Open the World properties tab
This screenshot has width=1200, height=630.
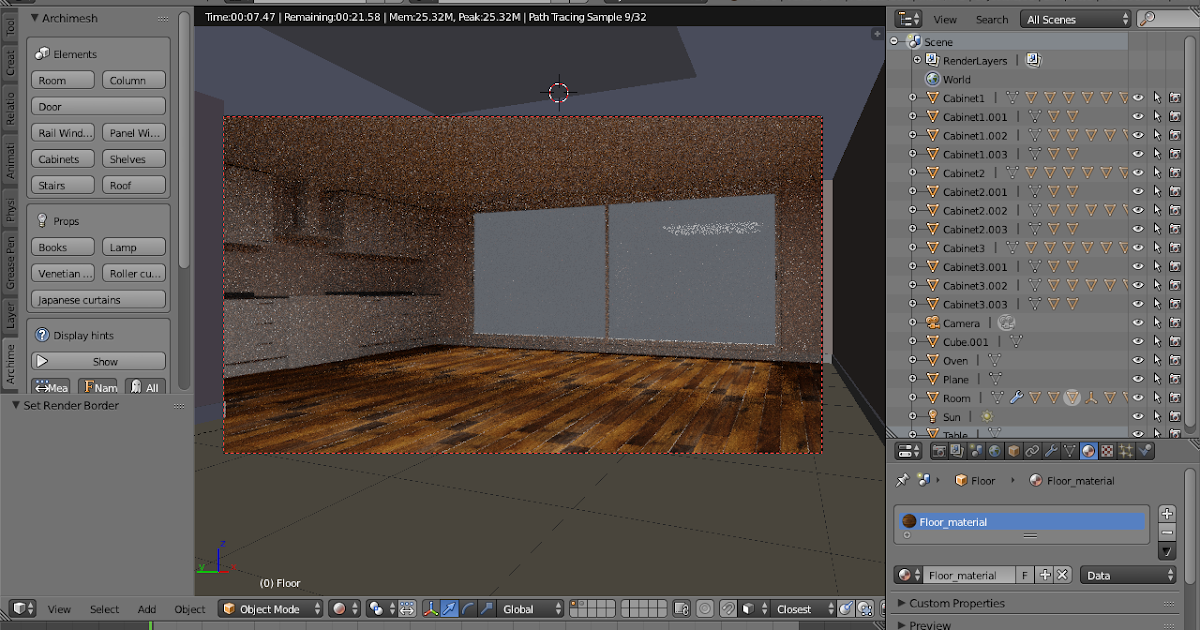[995, 451]
